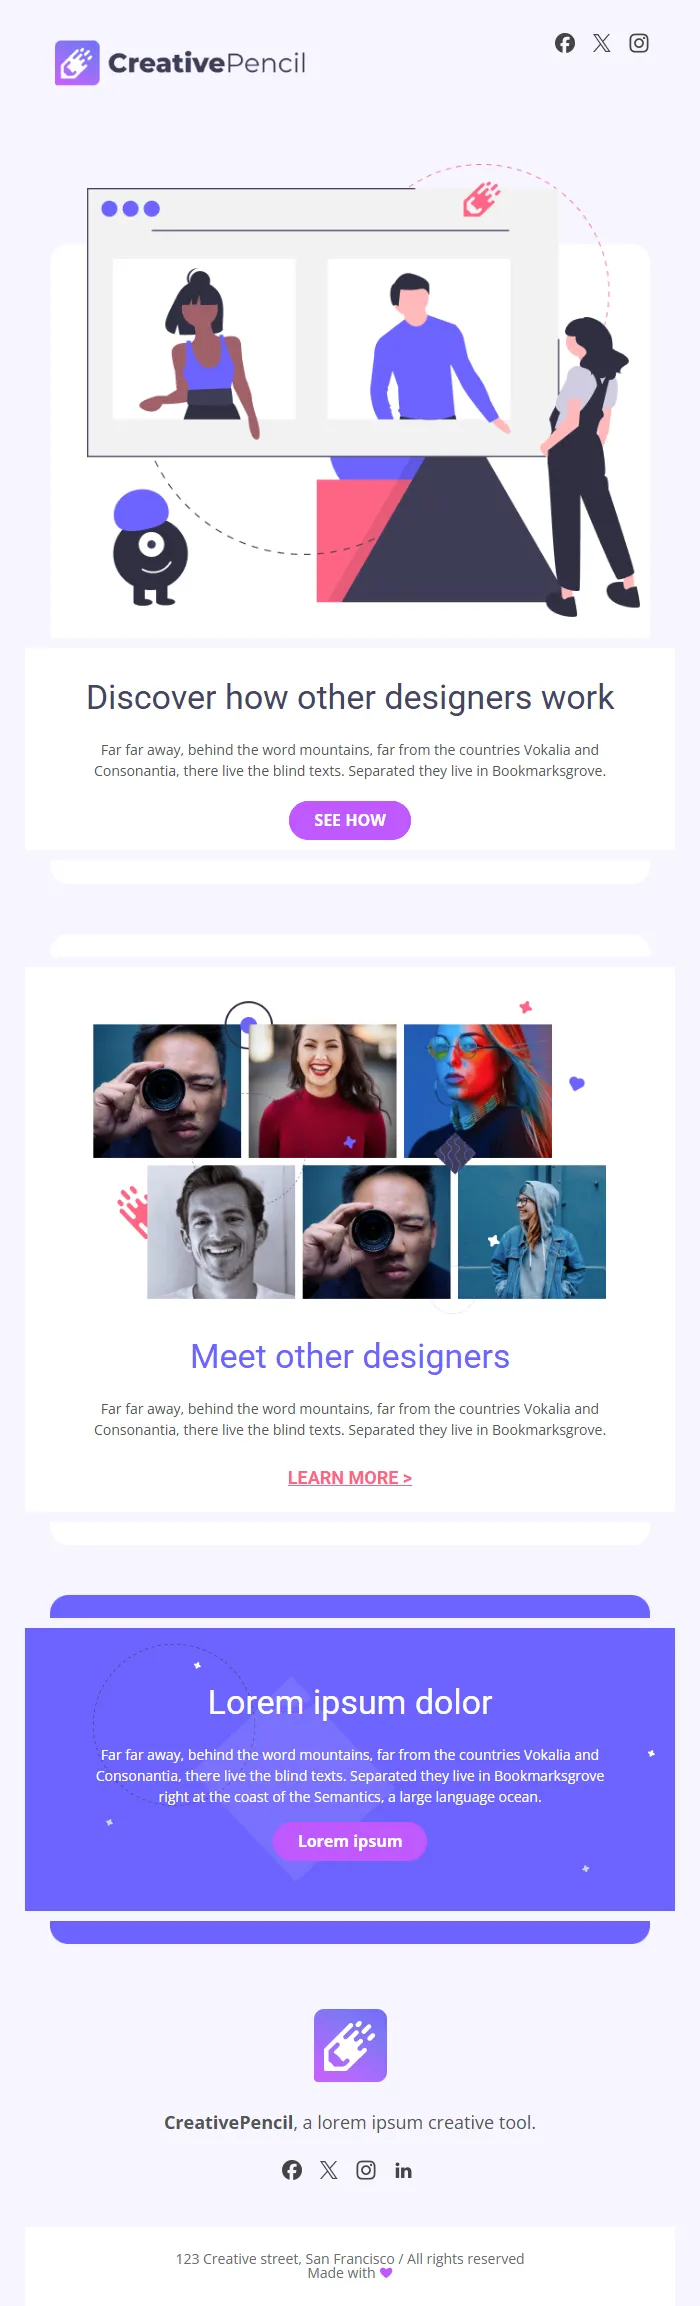Open the footer LinkedIn icon

[403, 2170]
